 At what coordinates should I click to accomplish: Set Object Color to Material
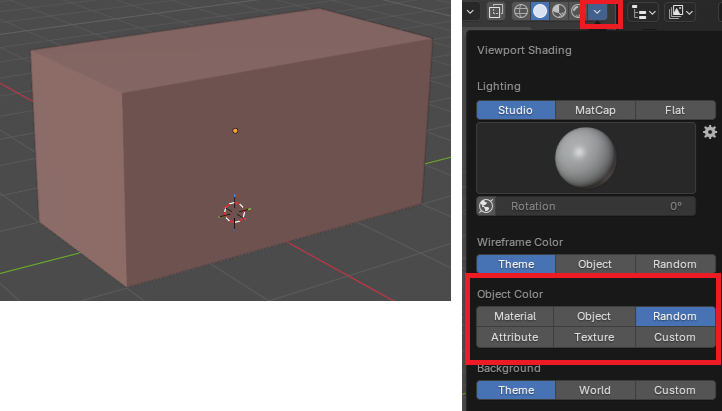515,316
